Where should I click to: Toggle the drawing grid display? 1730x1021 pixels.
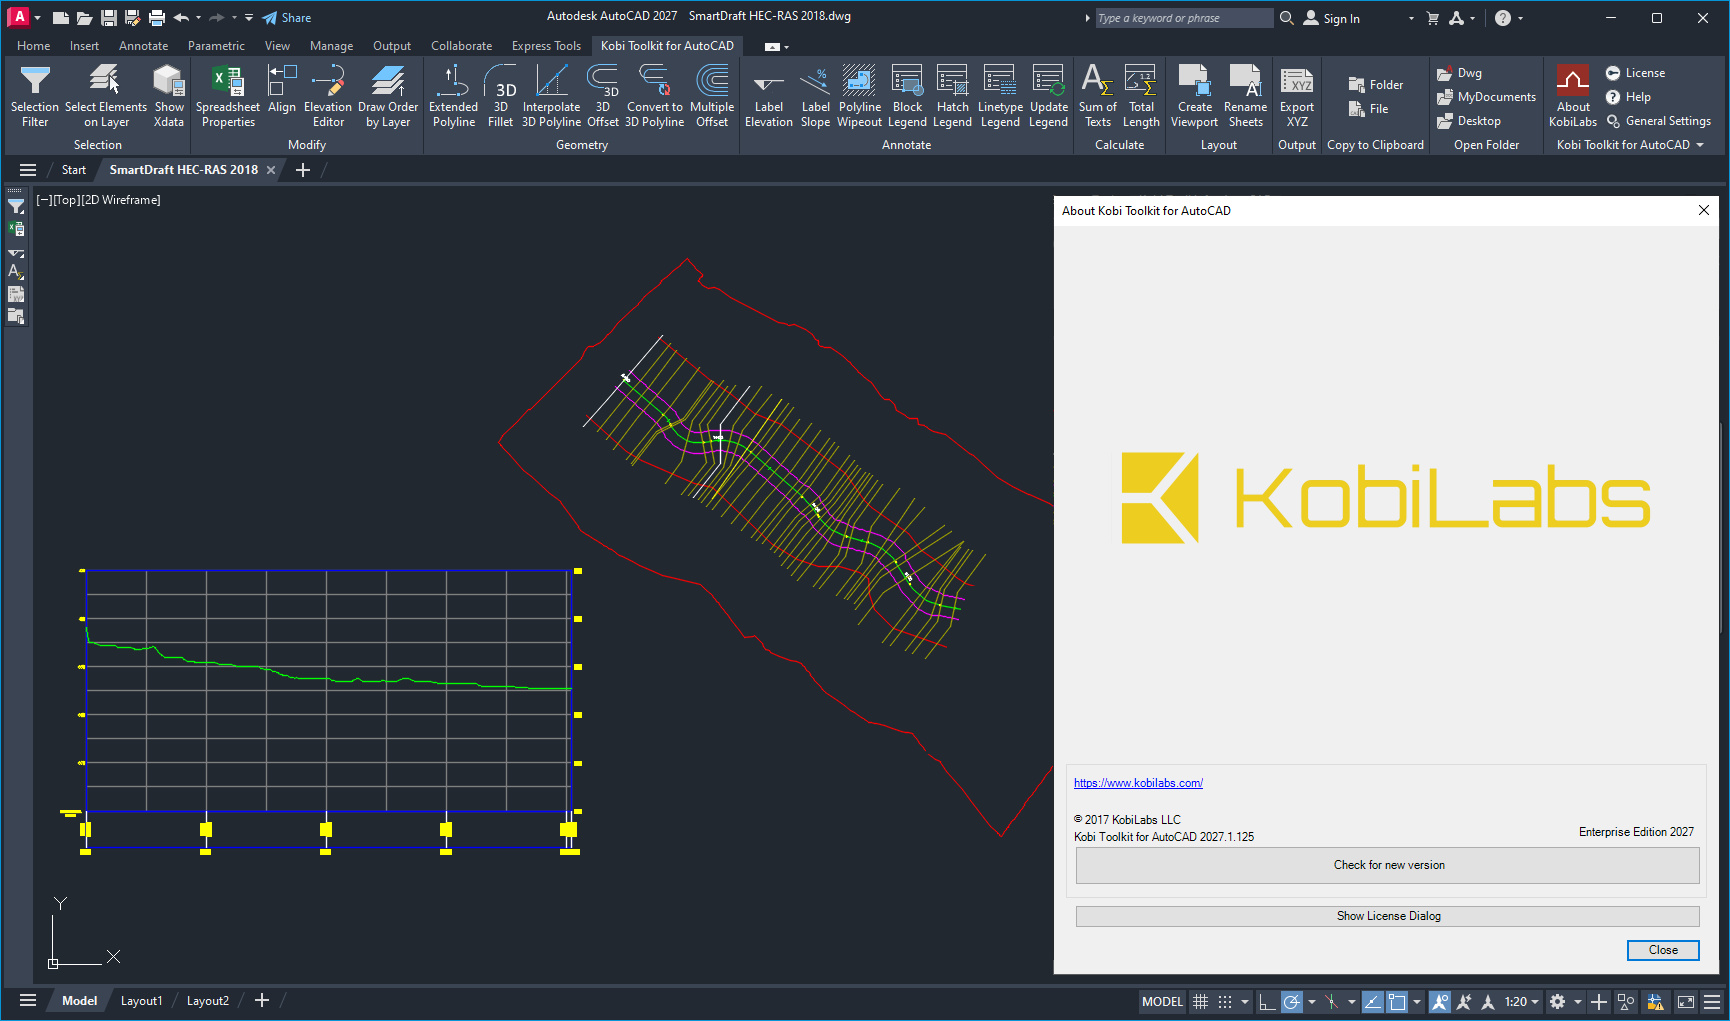[1201, 1001]
